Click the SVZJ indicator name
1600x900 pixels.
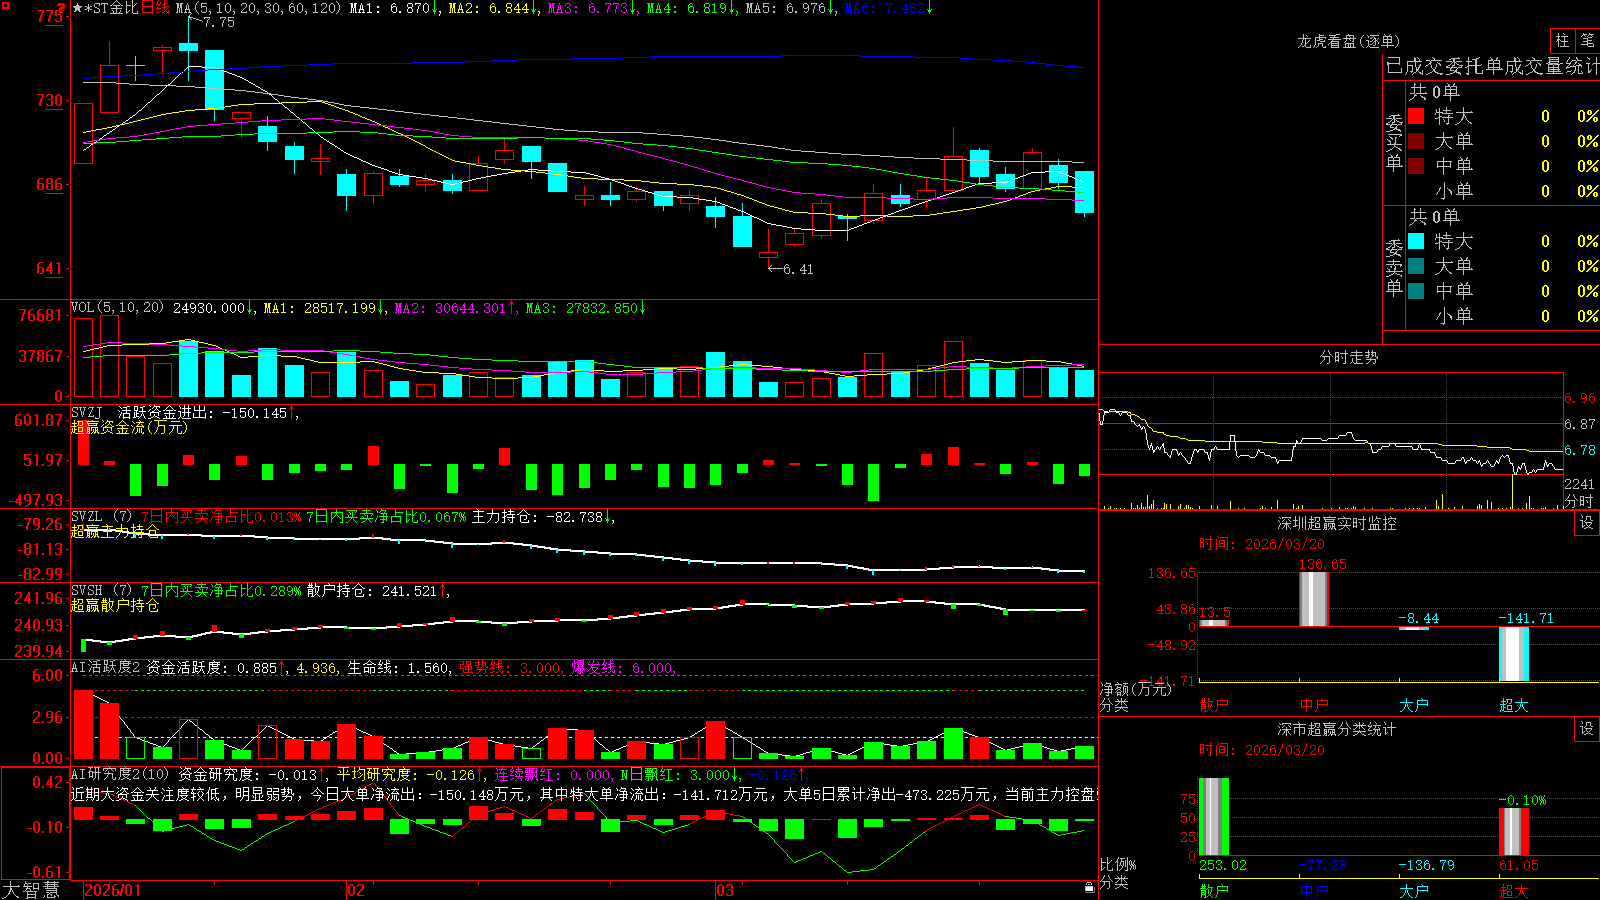(x=87, y=412)
